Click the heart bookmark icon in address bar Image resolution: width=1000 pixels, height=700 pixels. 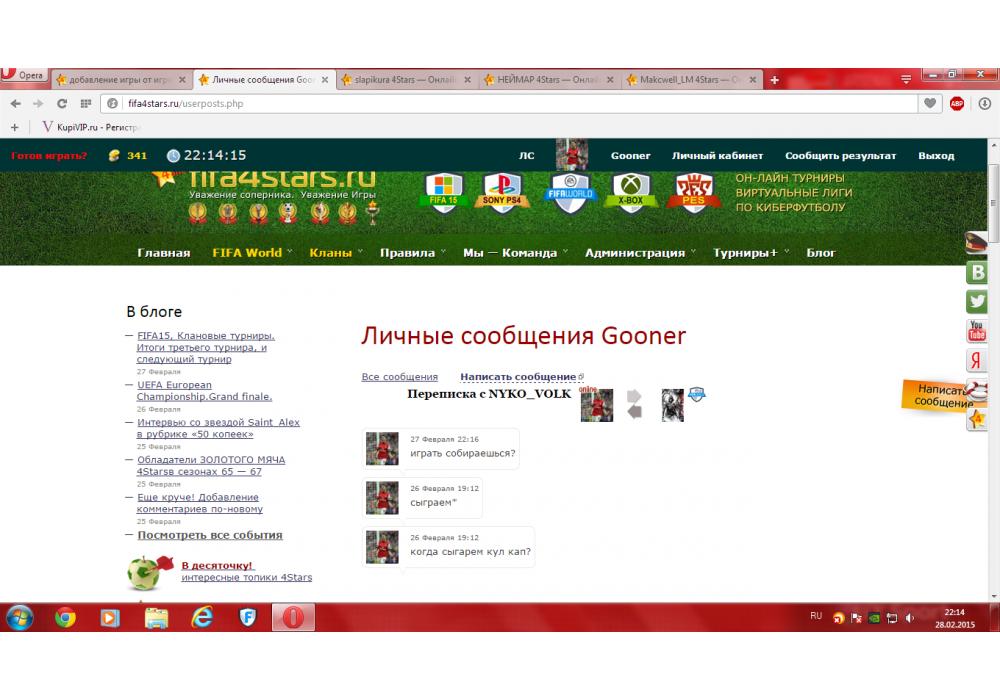tap(930, 103)
